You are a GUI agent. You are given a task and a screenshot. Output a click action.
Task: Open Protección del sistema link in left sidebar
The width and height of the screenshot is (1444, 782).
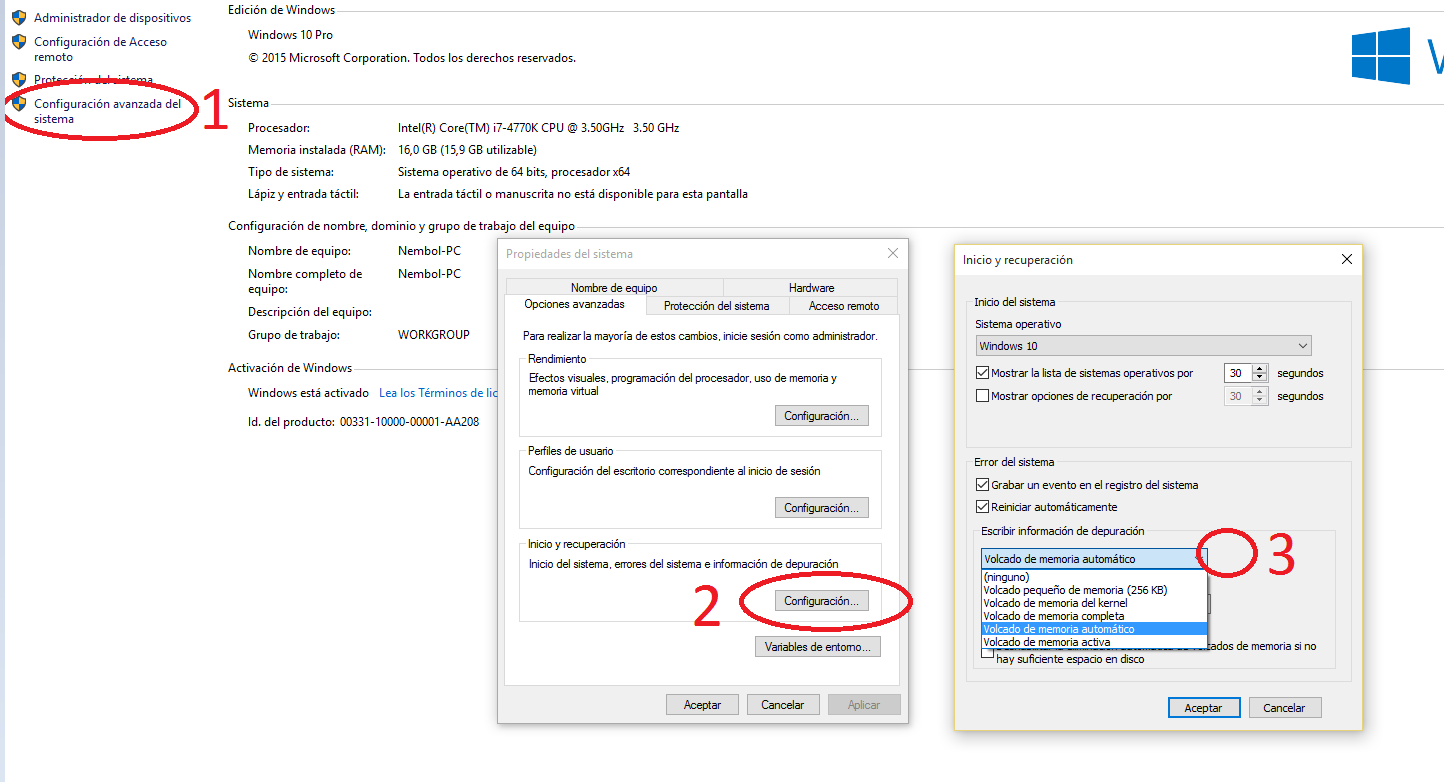click(x=93, y=80)
